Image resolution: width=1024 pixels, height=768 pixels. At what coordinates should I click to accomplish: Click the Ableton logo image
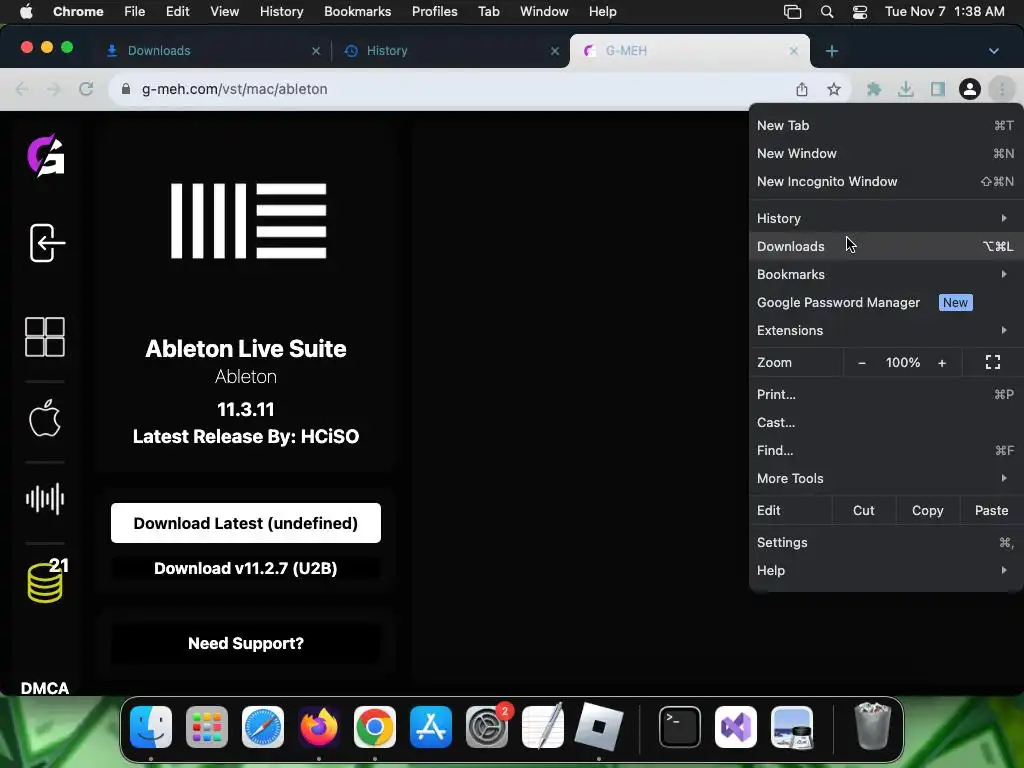[248, 221]
